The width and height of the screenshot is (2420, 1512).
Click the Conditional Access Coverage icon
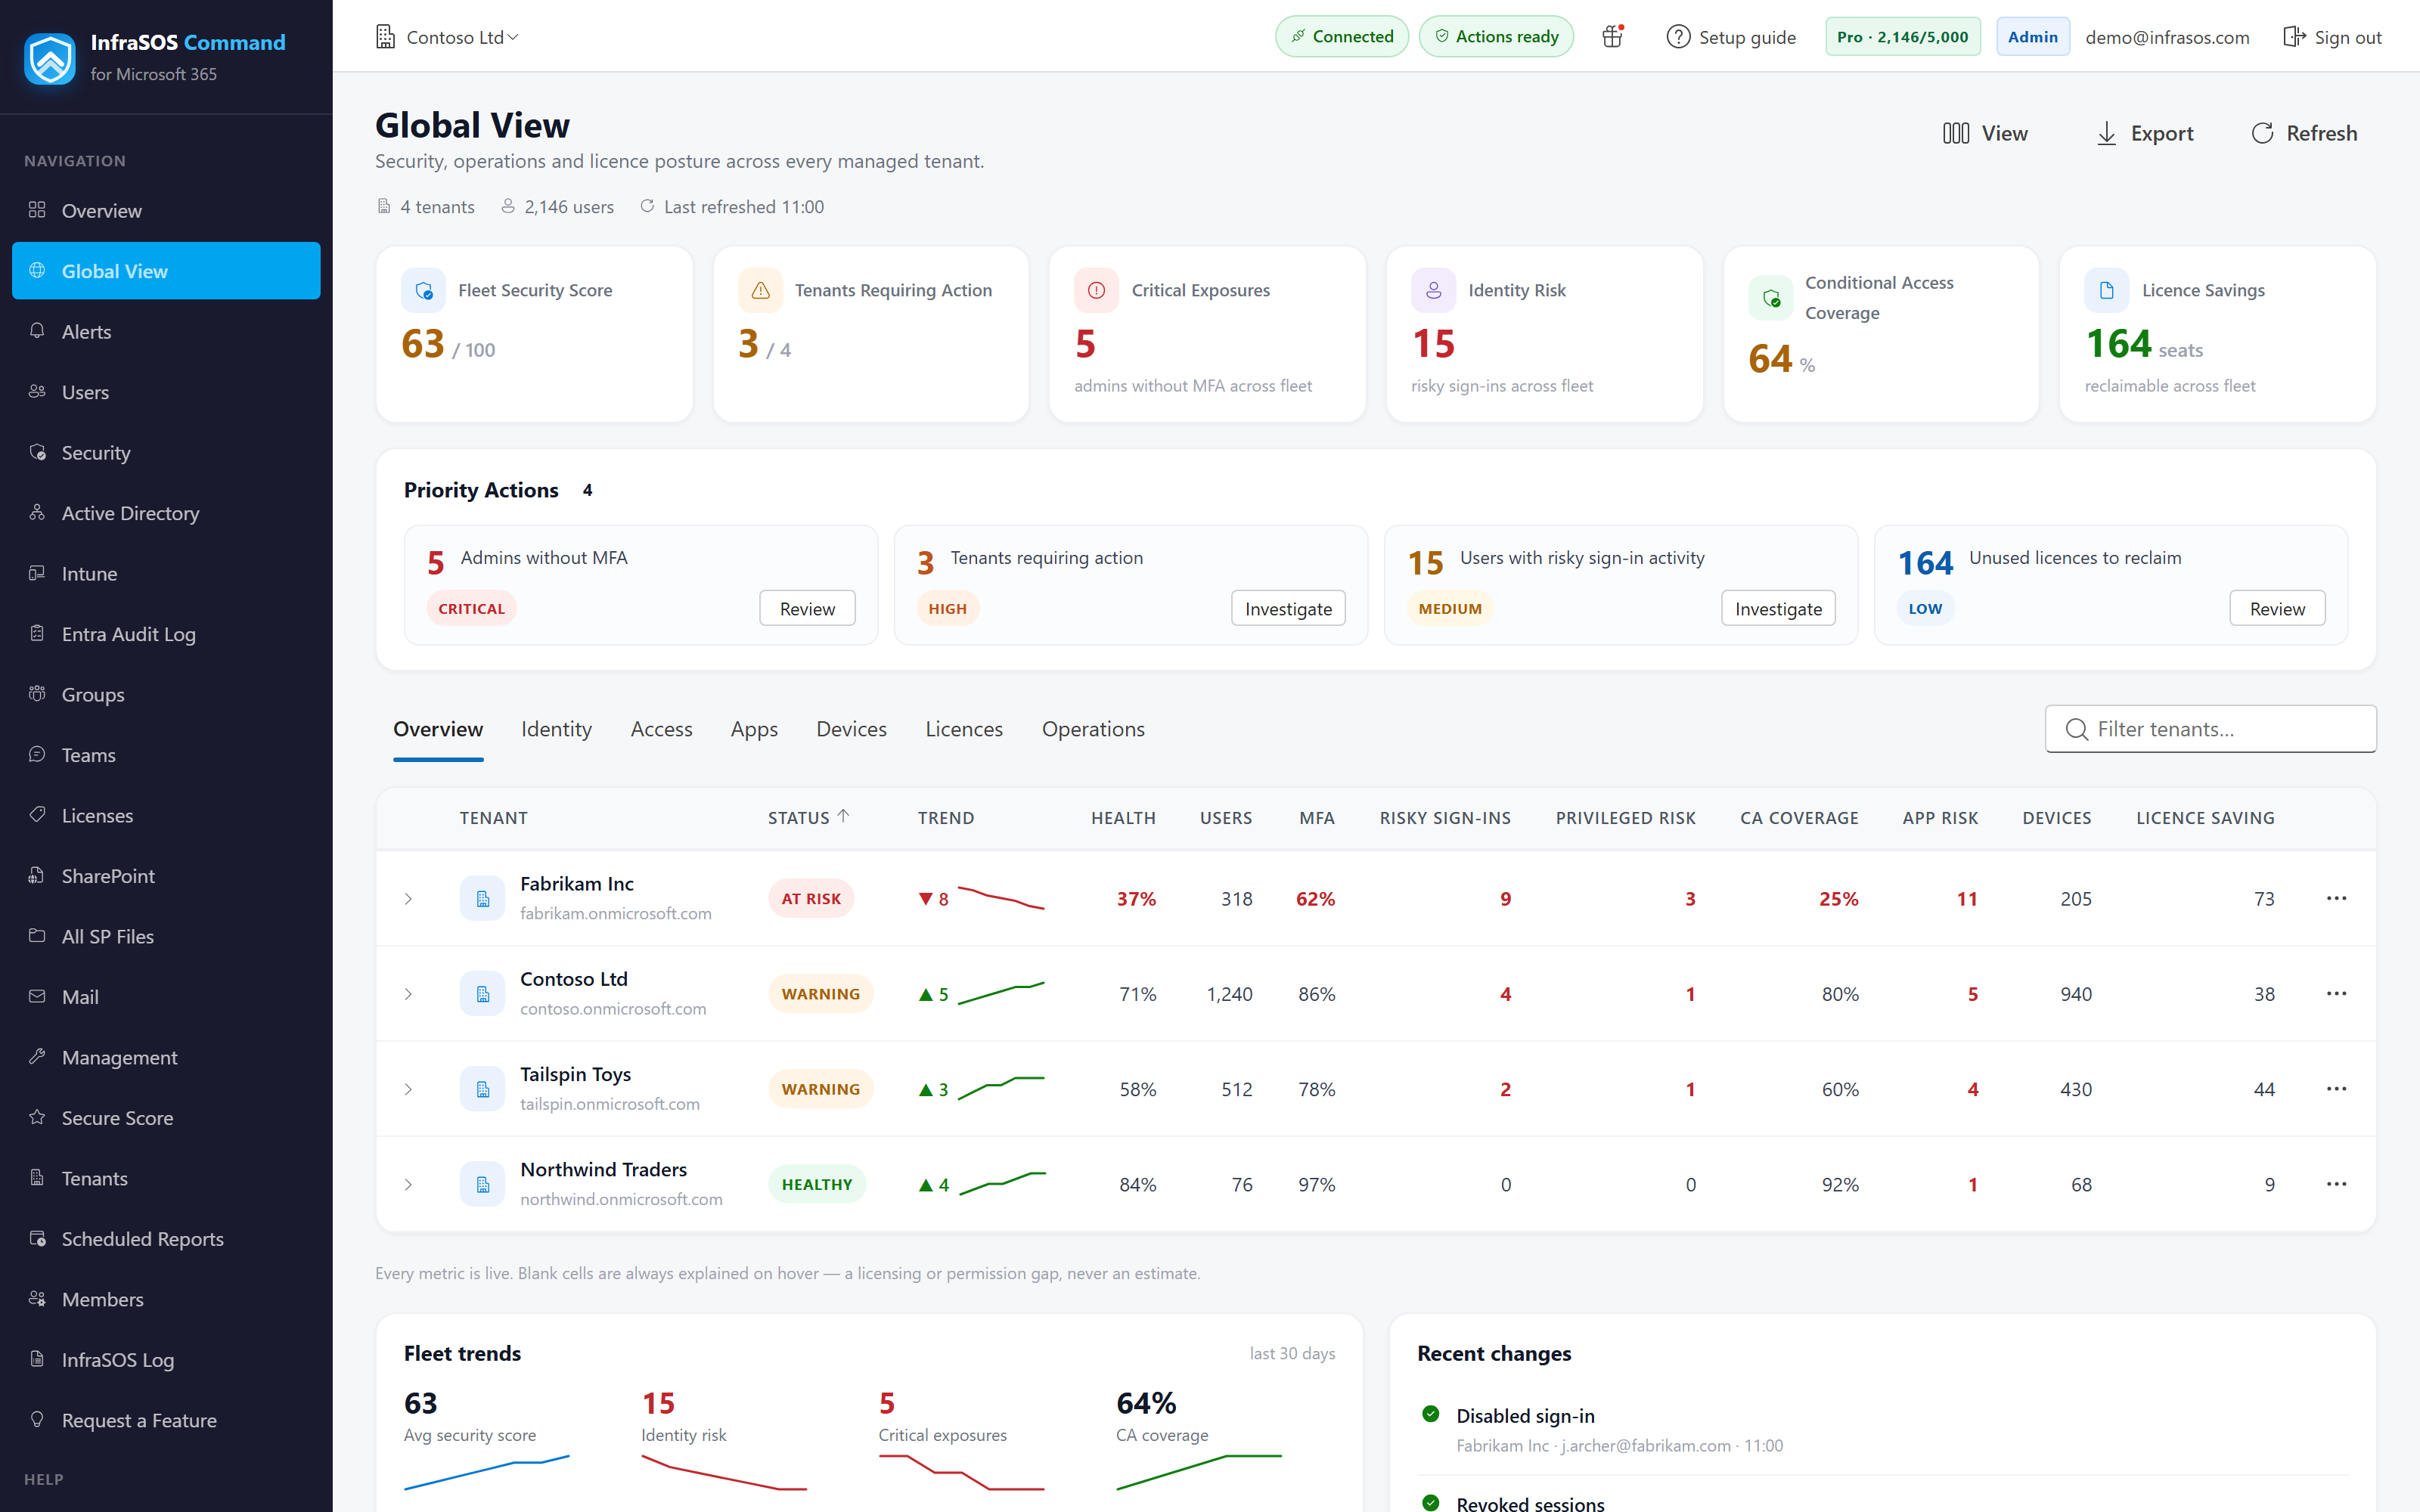(1770, 298)
